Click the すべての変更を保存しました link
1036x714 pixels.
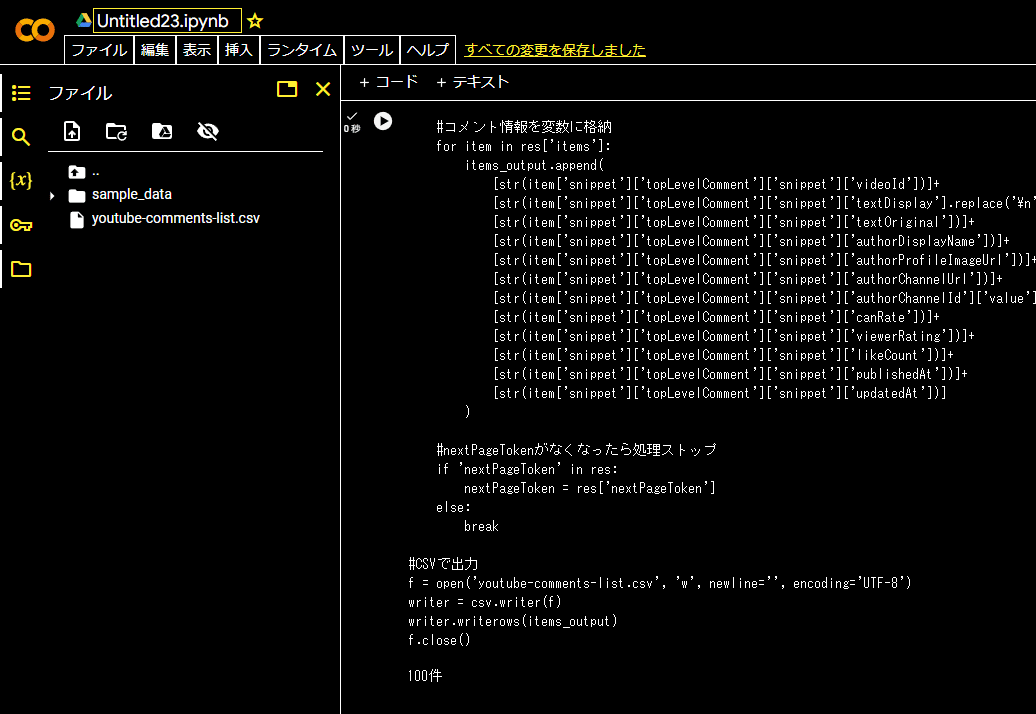(x=555, y=48)
